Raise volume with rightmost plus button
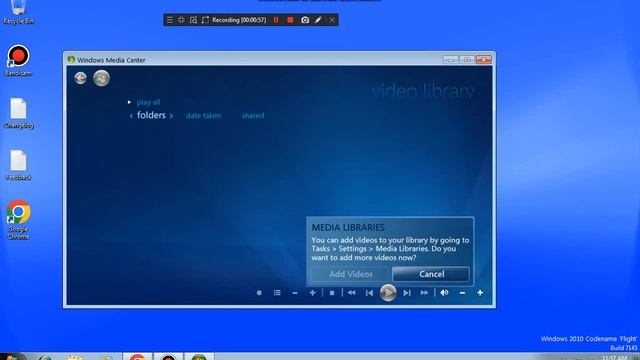 point(480,293)
